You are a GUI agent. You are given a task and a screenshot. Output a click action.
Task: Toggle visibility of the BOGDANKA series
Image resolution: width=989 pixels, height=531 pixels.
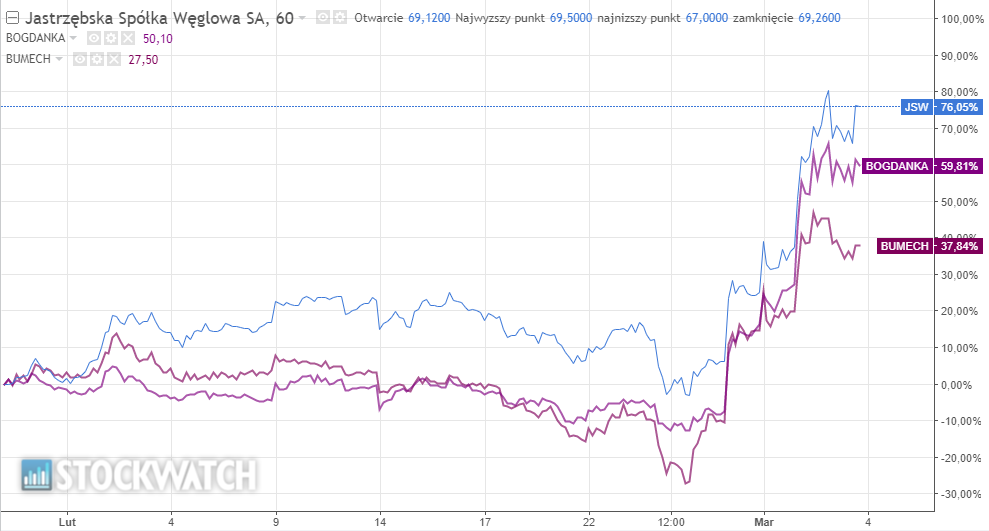point(93,38)
